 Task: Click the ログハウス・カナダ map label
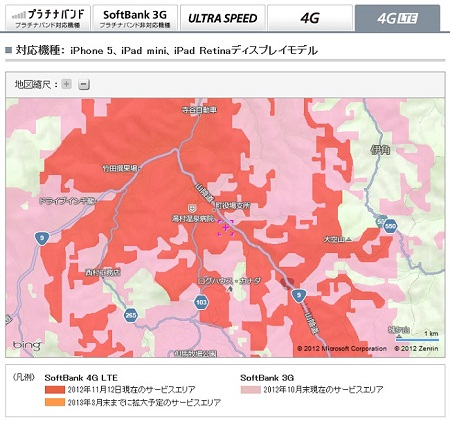click(229, 281)
